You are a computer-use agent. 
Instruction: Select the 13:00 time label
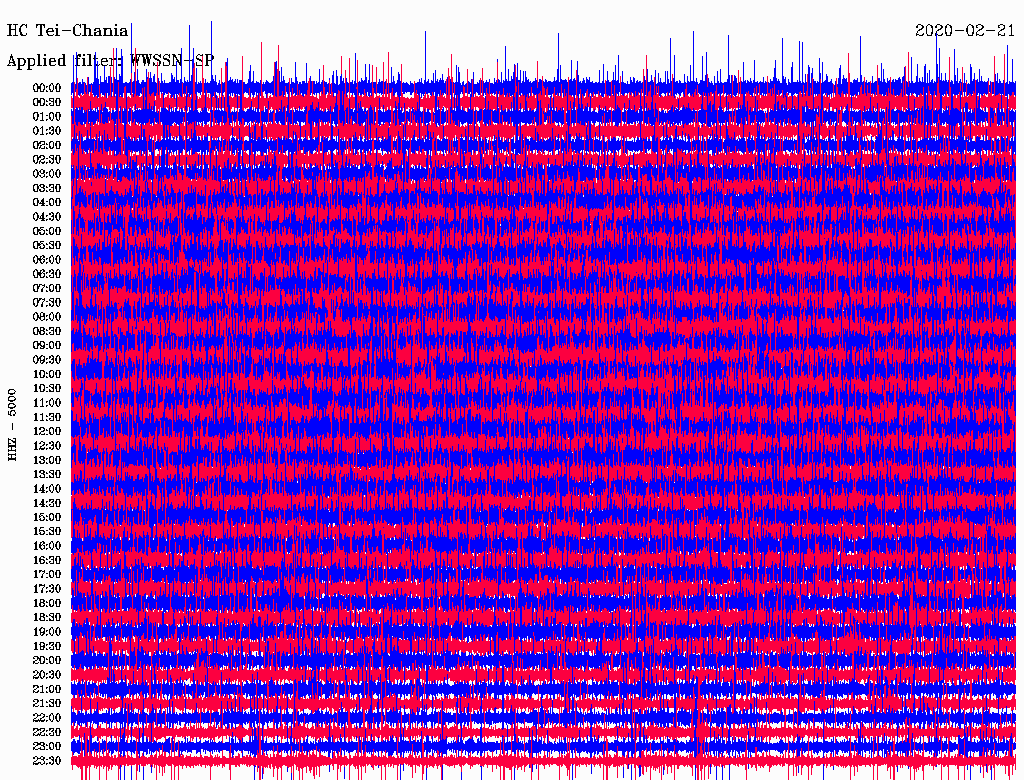[47, 460]
